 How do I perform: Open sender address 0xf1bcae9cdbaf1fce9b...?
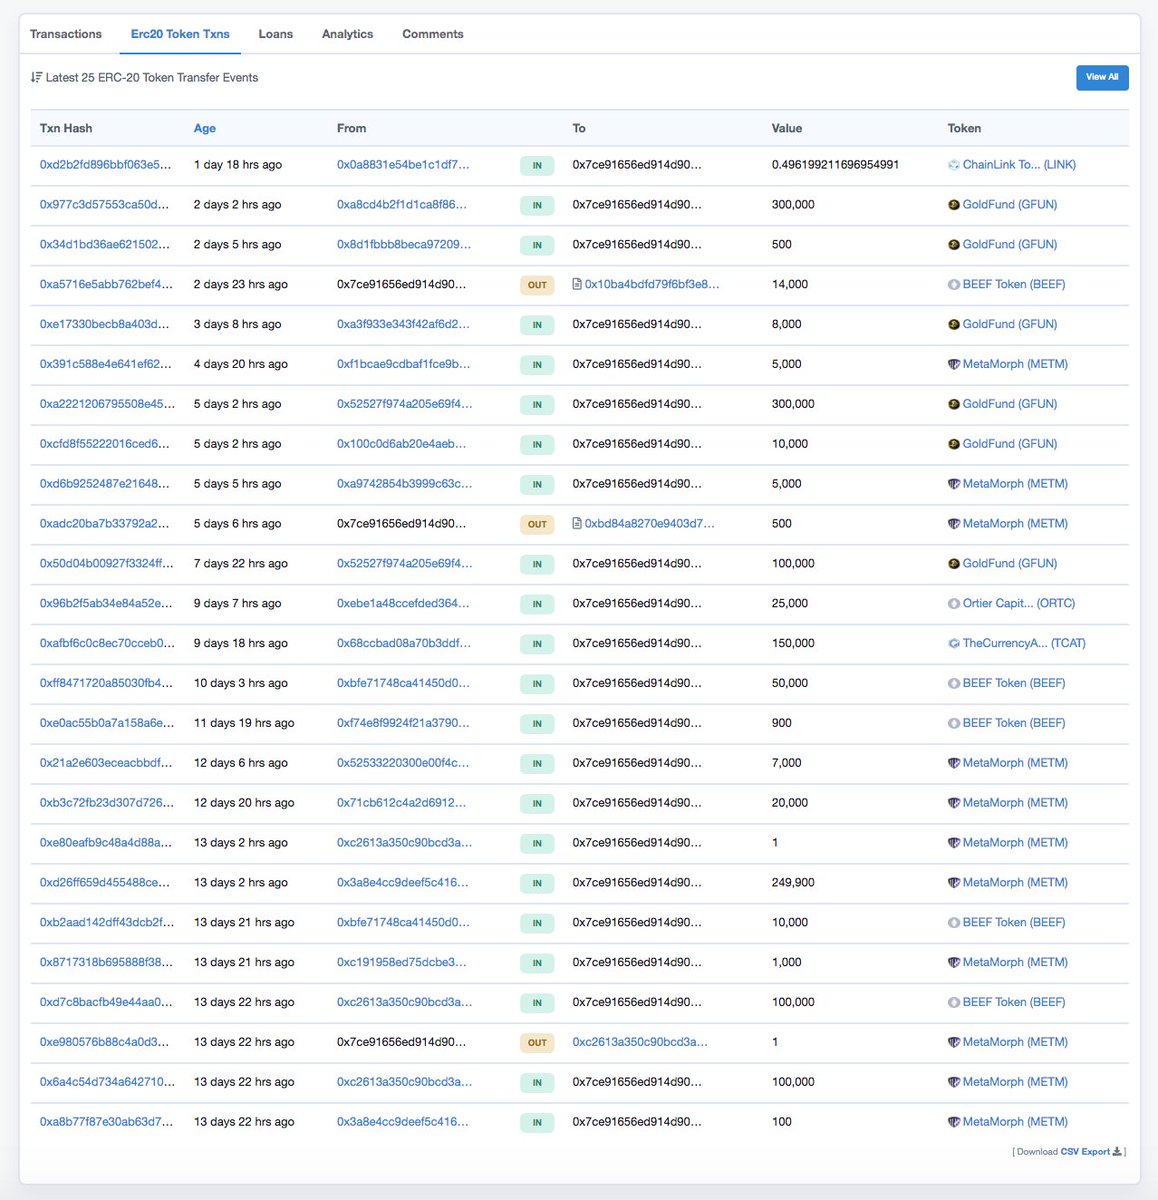click(x=404, y=364)
